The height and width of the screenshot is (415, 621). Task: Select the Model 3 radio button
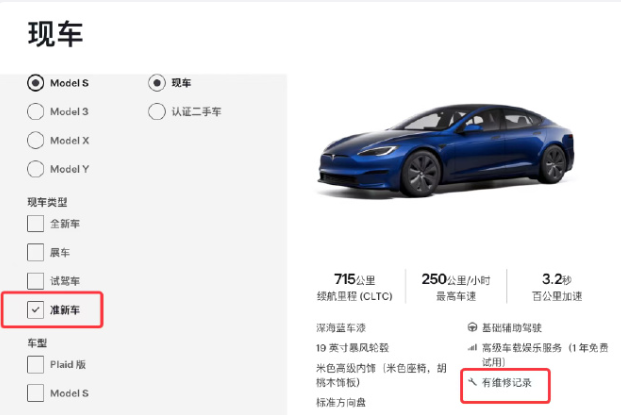(x=35, y=112)
